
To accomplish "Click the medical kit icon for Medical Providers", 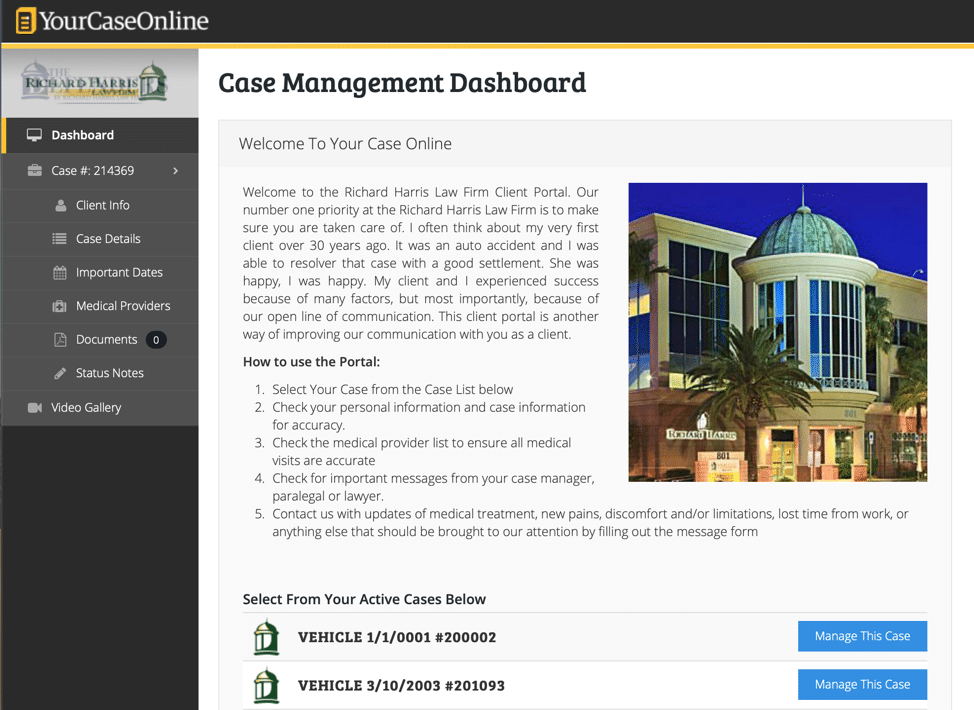I will point(60,306).
